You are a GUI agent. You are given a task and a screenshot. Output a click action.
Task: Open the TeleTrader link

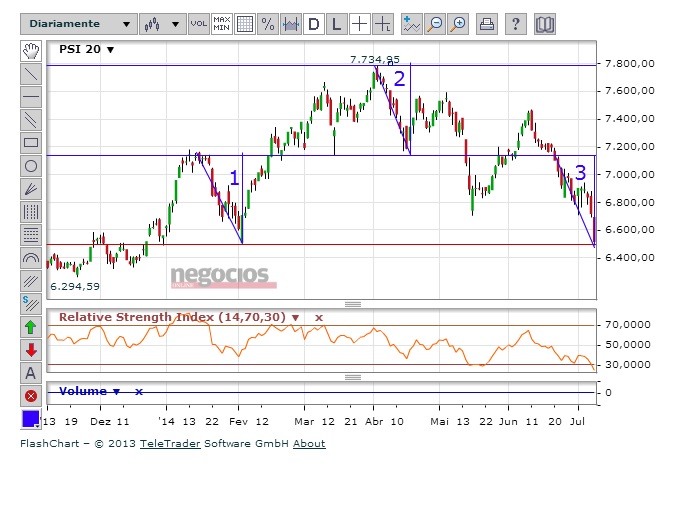pos(170,443)
